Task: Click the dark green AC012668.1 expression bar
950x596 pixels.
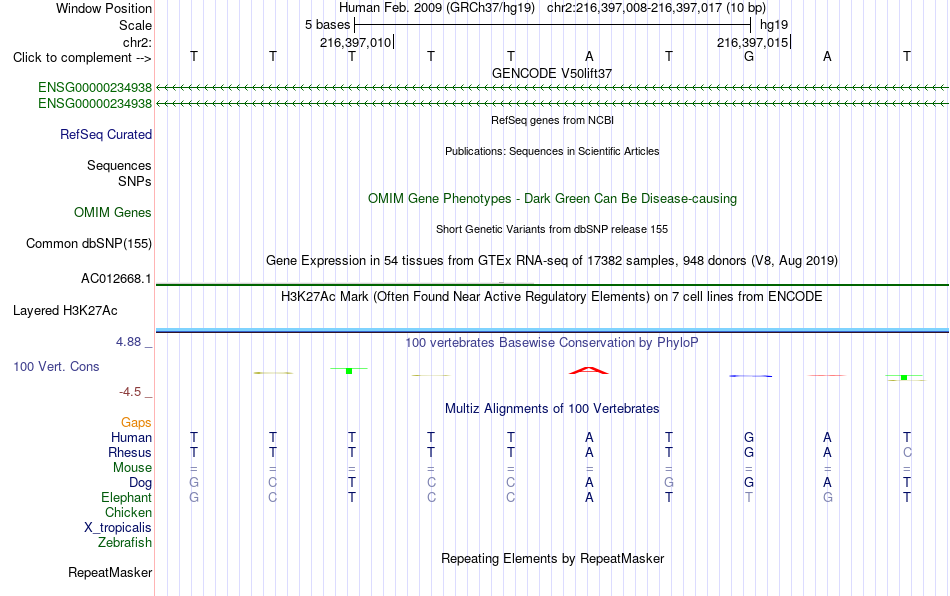Action: (552, 285)
